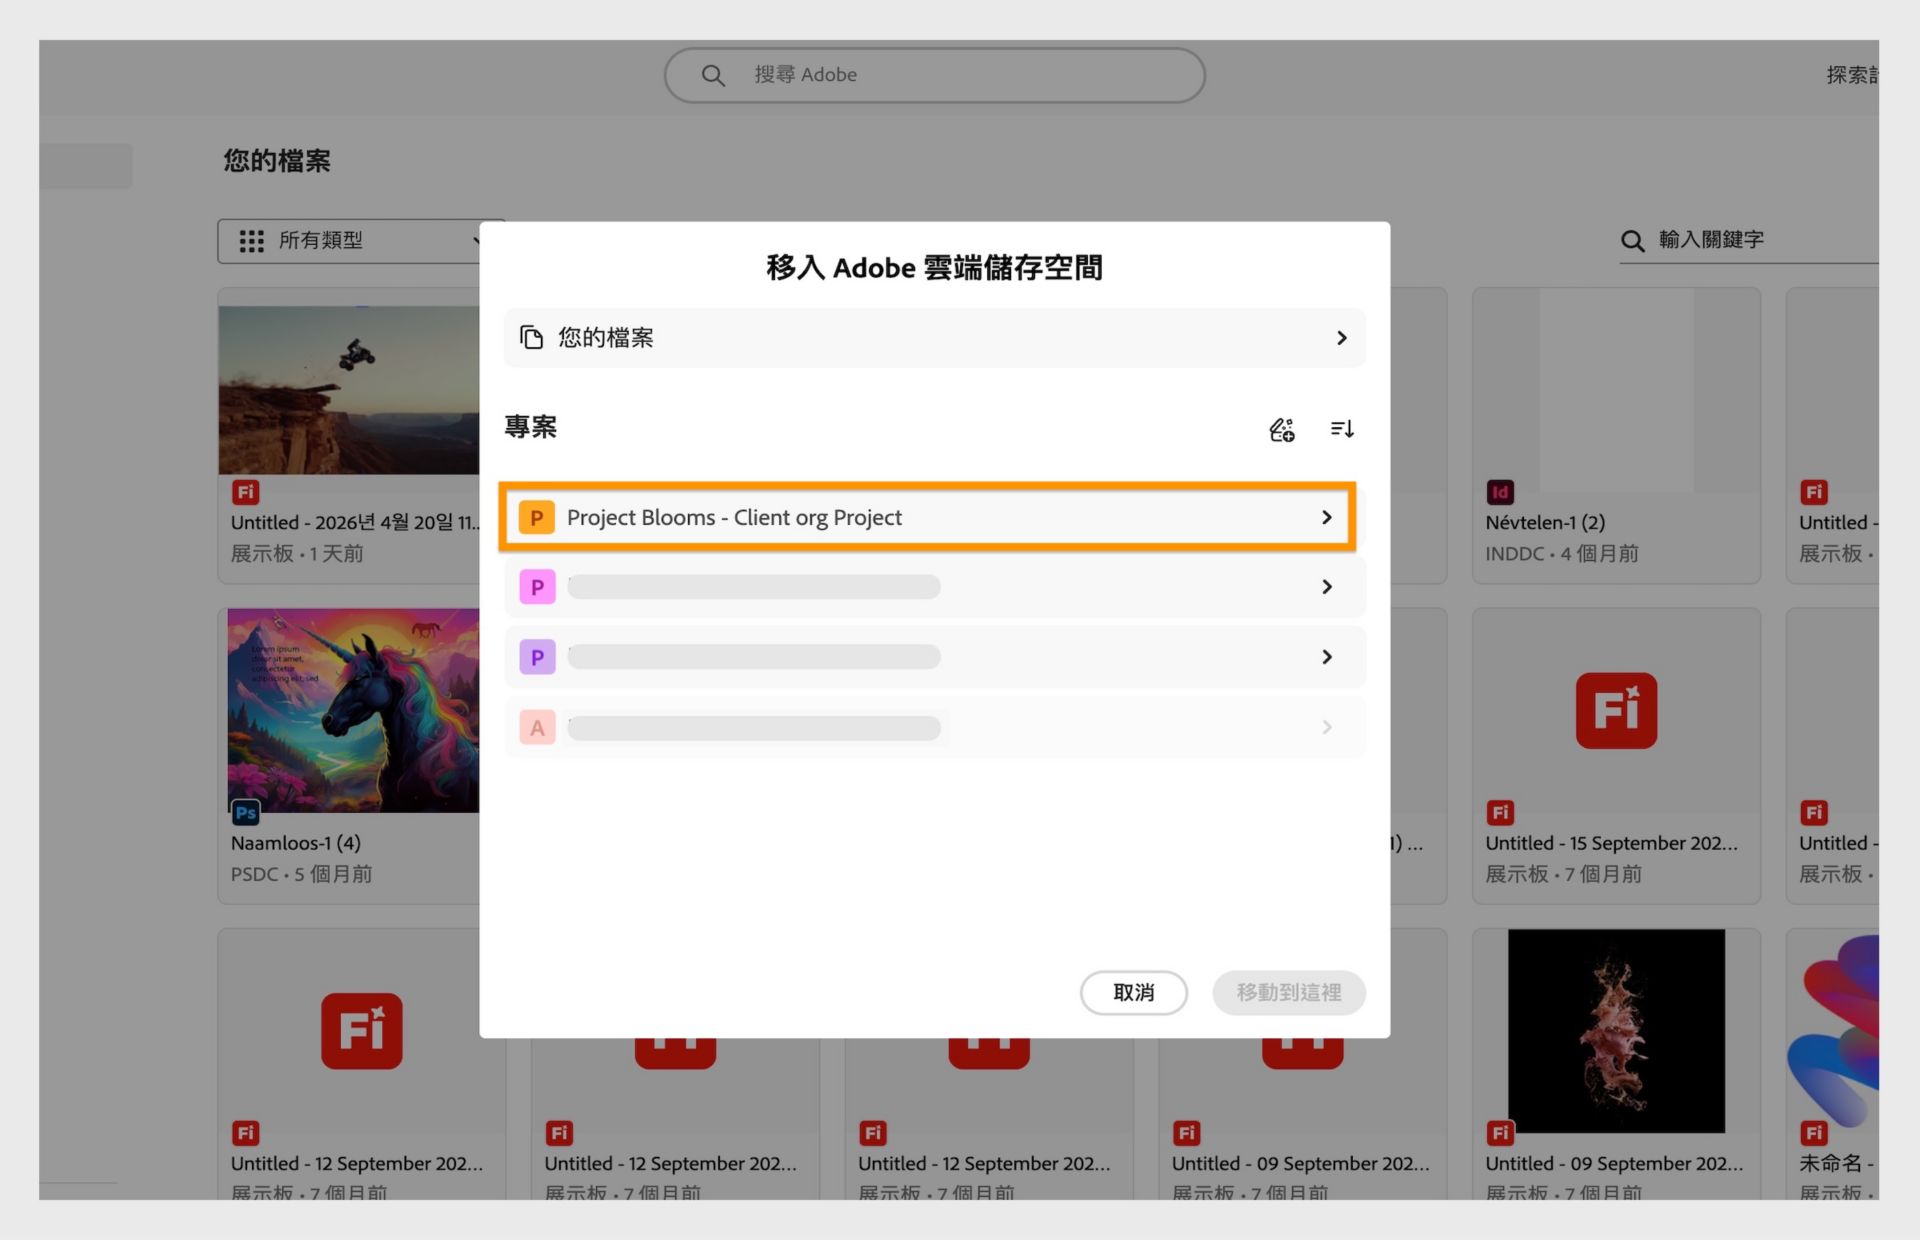Open the 所有類型 type filter dropdown
This screenshot has height=1240, width=1920.
350,241
